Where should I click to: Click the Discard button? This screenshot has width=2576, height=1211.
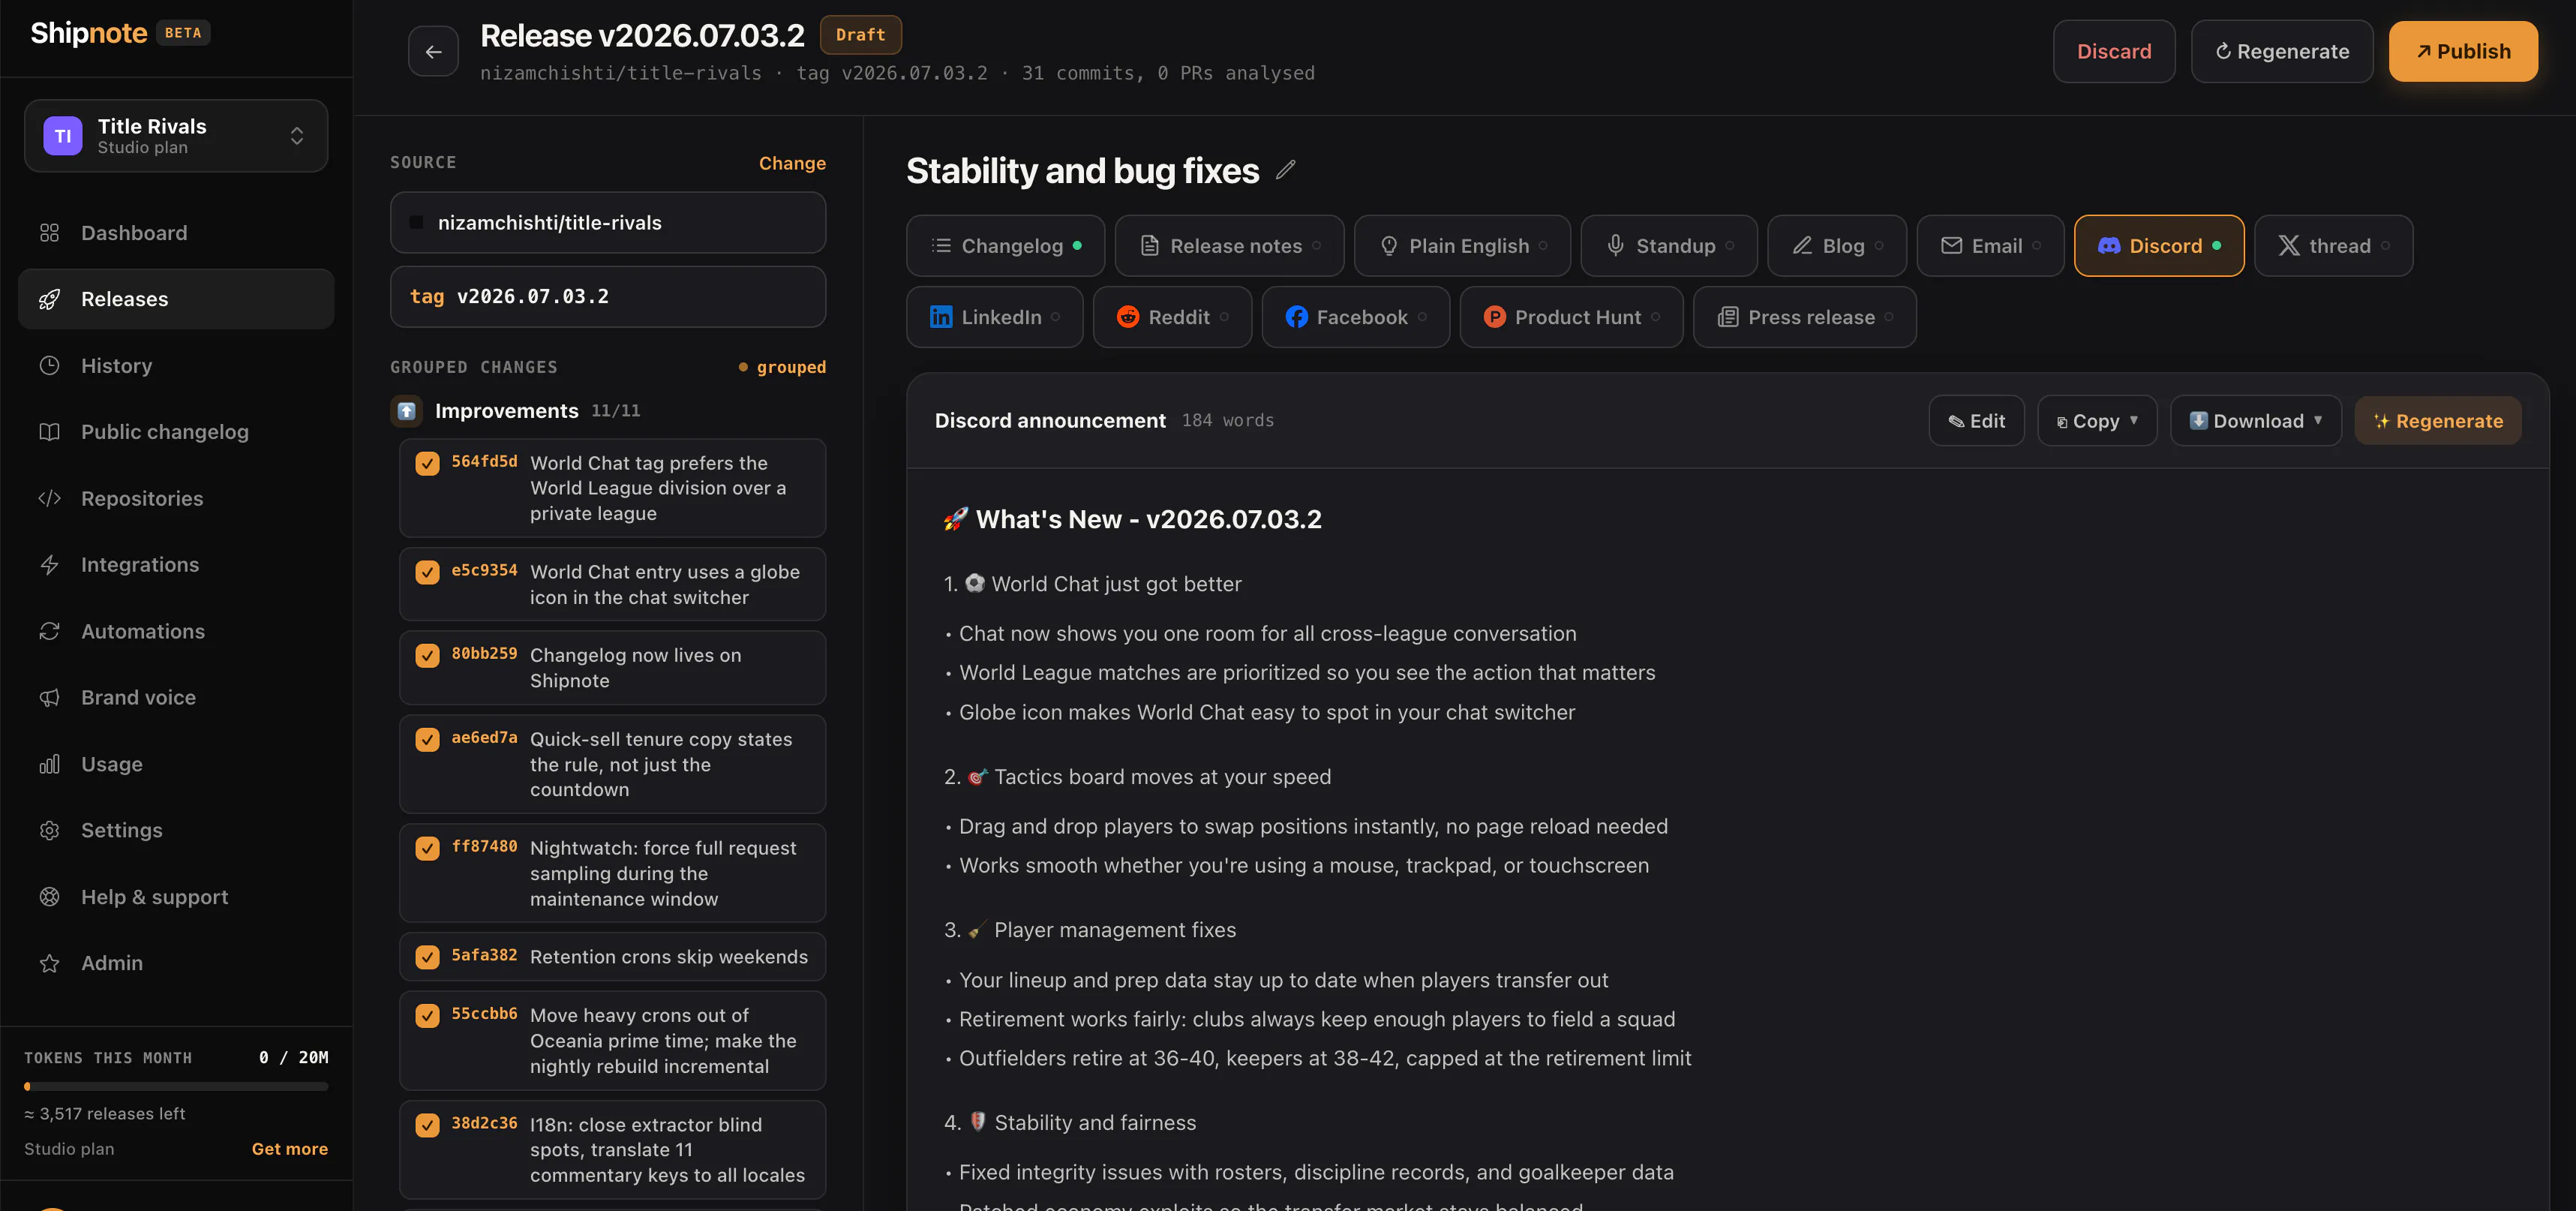(2113, 51)
